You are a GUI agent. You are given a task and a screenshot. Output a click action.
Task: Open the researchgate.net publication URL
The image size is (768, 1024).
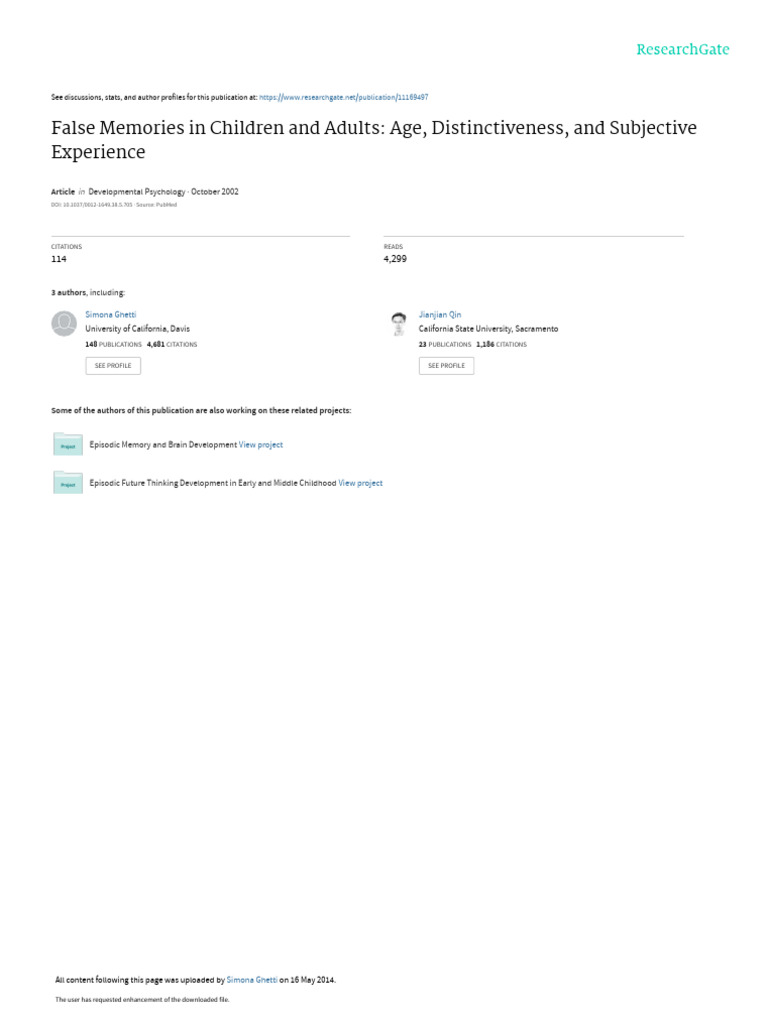[x=343, y=97]
